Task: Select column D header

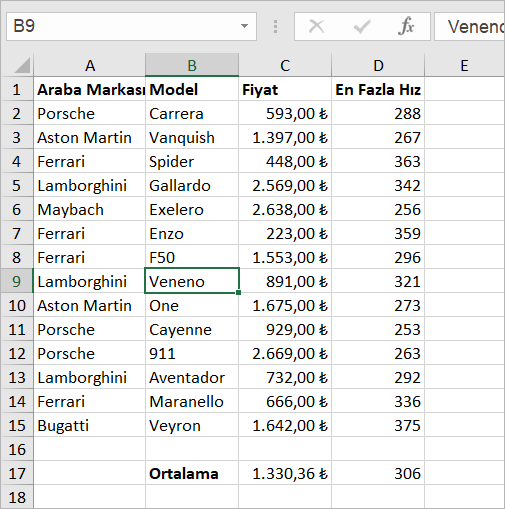Action: (x=378, y=65)
